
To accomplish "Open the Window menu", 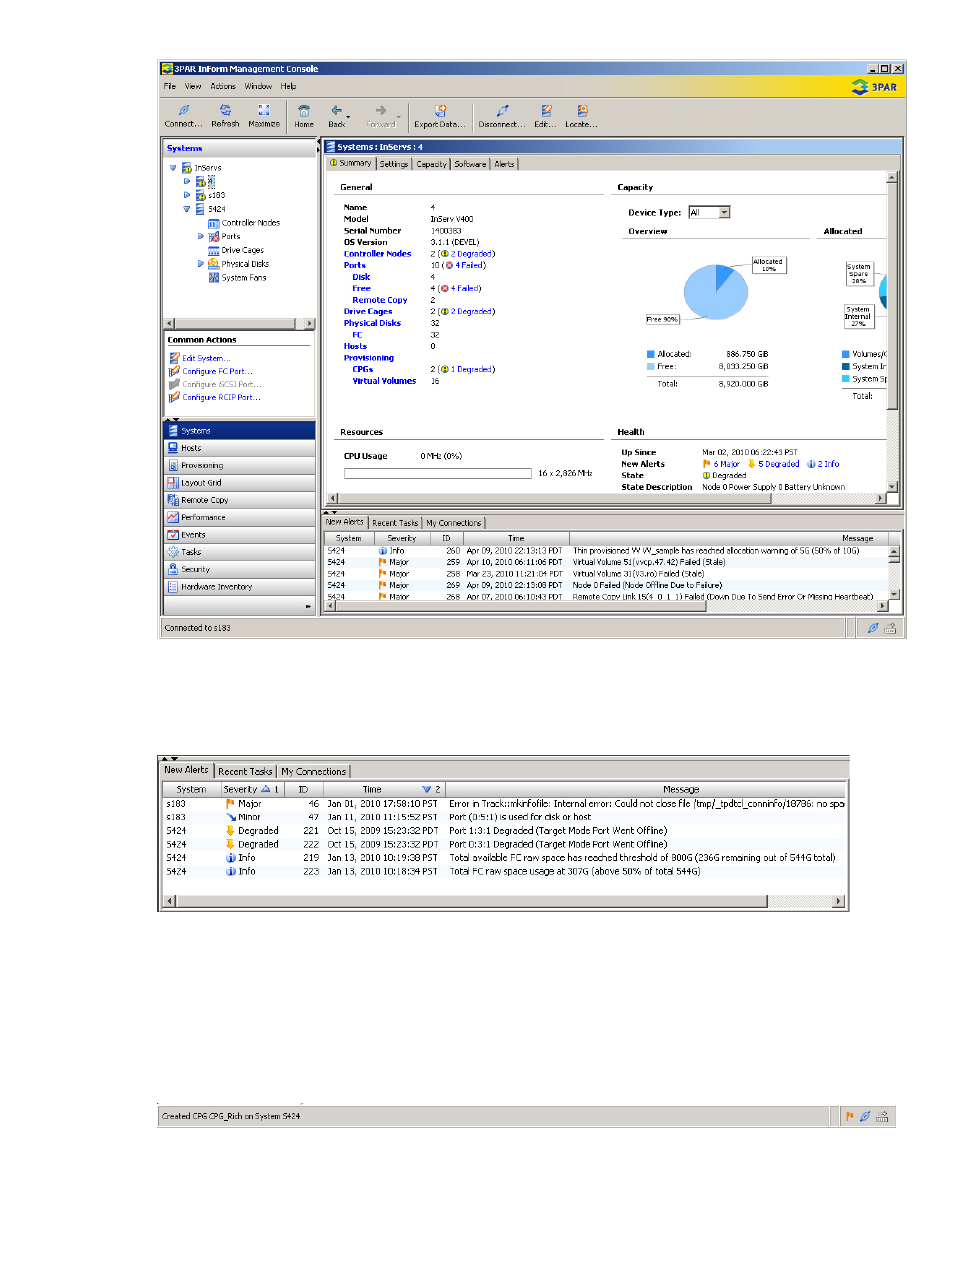I will (x=258, y=87).
